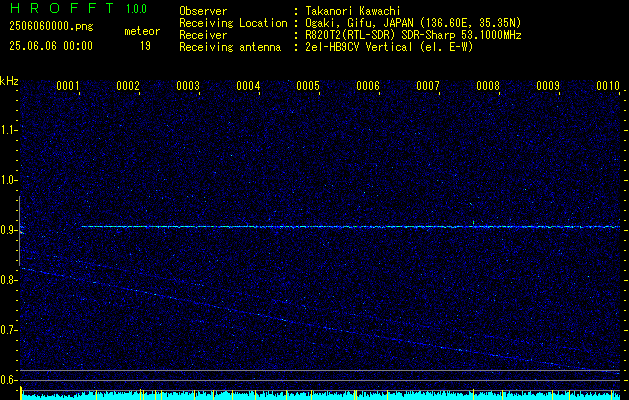Click the Receiving Location label
The image size is (629, 400).
[x=233, y=23]
